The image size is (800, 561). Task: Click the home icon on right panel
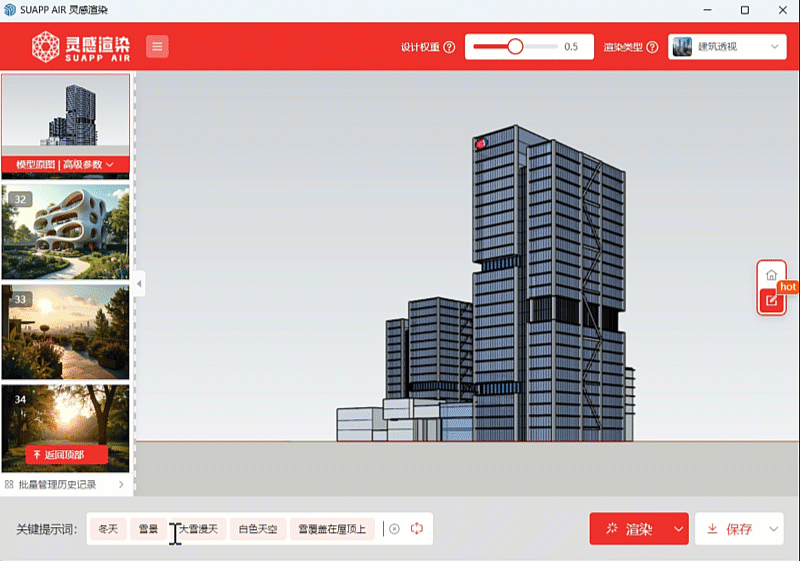click(x=770, y=275)
